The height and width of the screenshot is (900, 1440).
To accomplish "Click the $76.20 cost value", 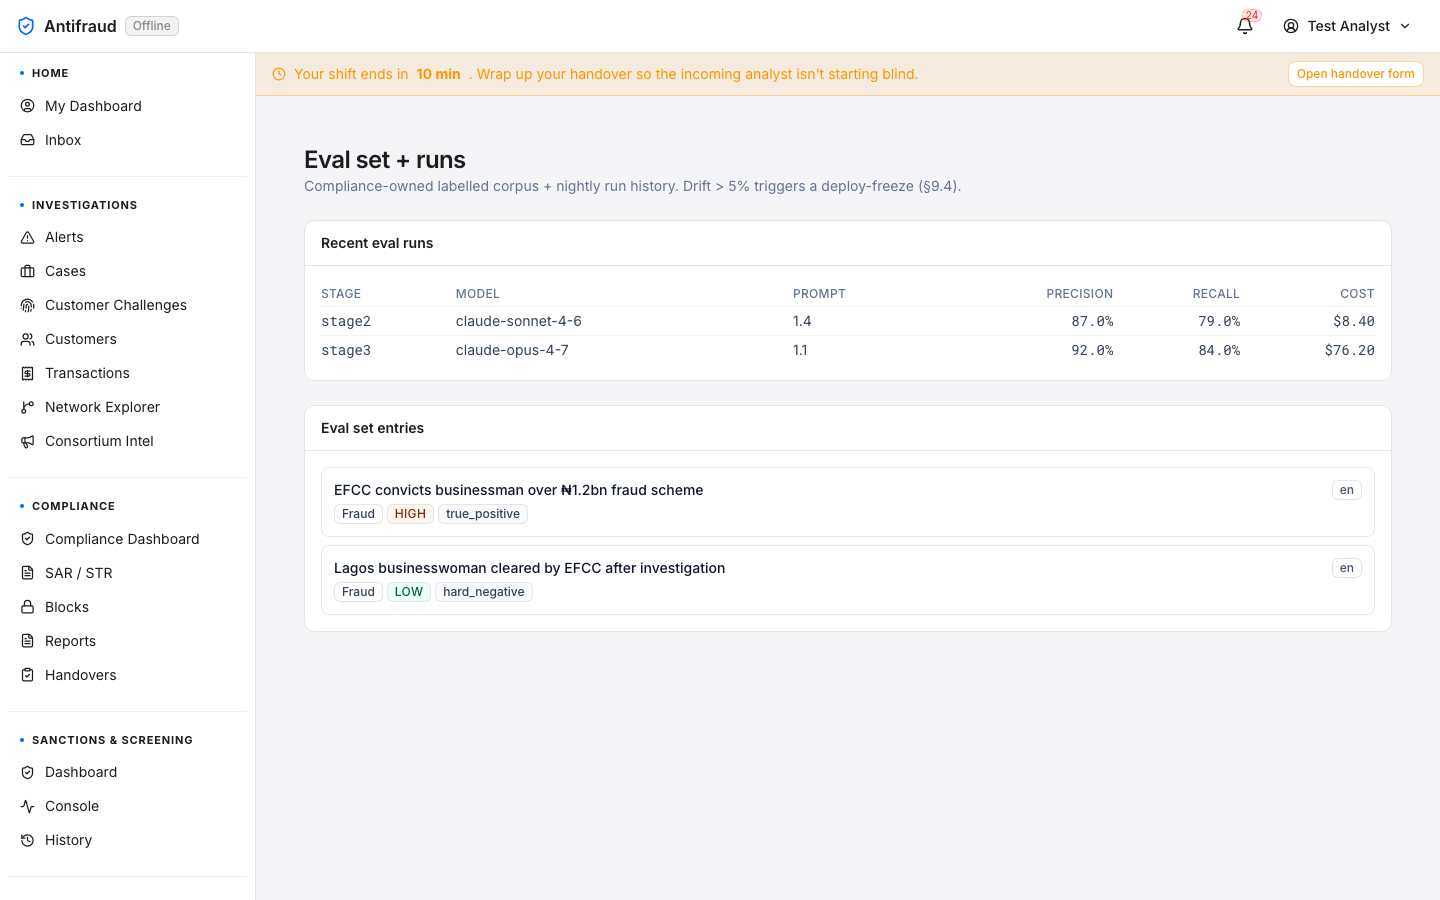I will click(x=1349, y=350).
